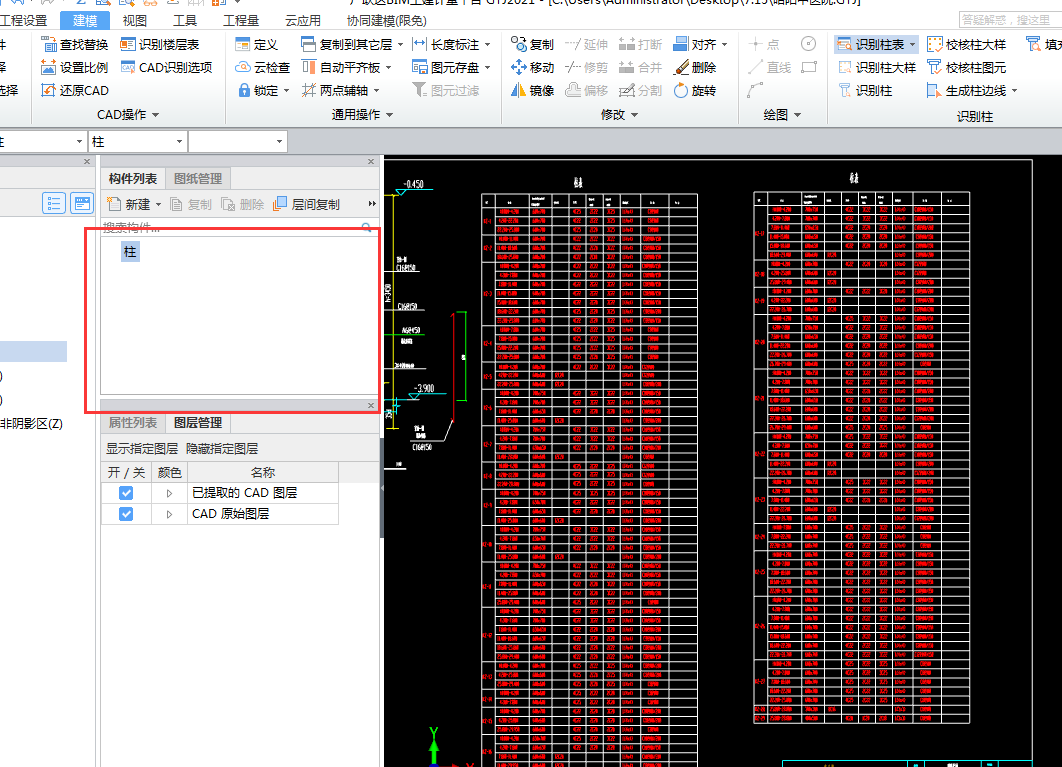Choose the 对齐 align tool
This screenshot has width=1062, height=767.
click(x=695, y=45)
